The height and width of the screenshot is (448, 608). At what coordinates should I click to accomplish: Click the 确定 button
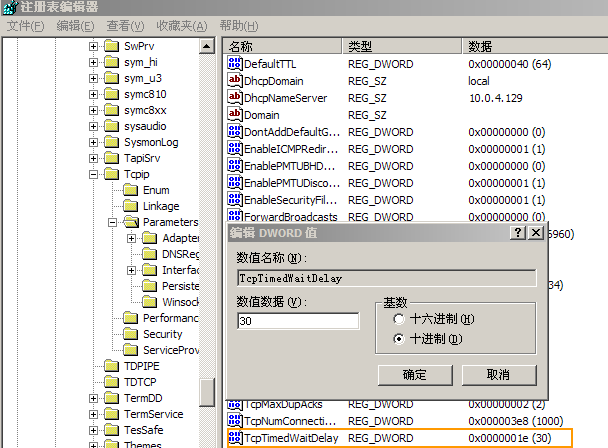pyautogui.click(x=413, y=374)
